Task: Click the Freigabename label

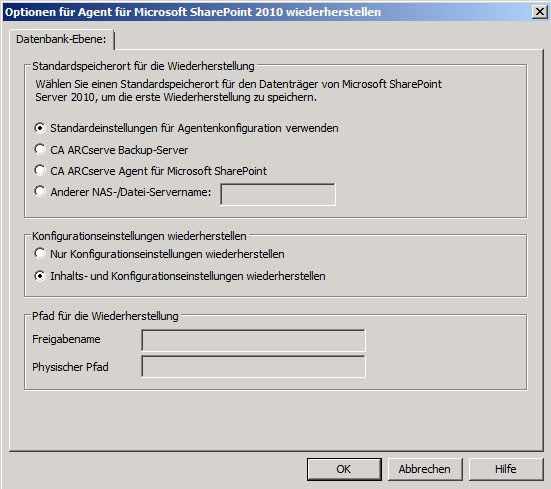Action: click(66, 339)
